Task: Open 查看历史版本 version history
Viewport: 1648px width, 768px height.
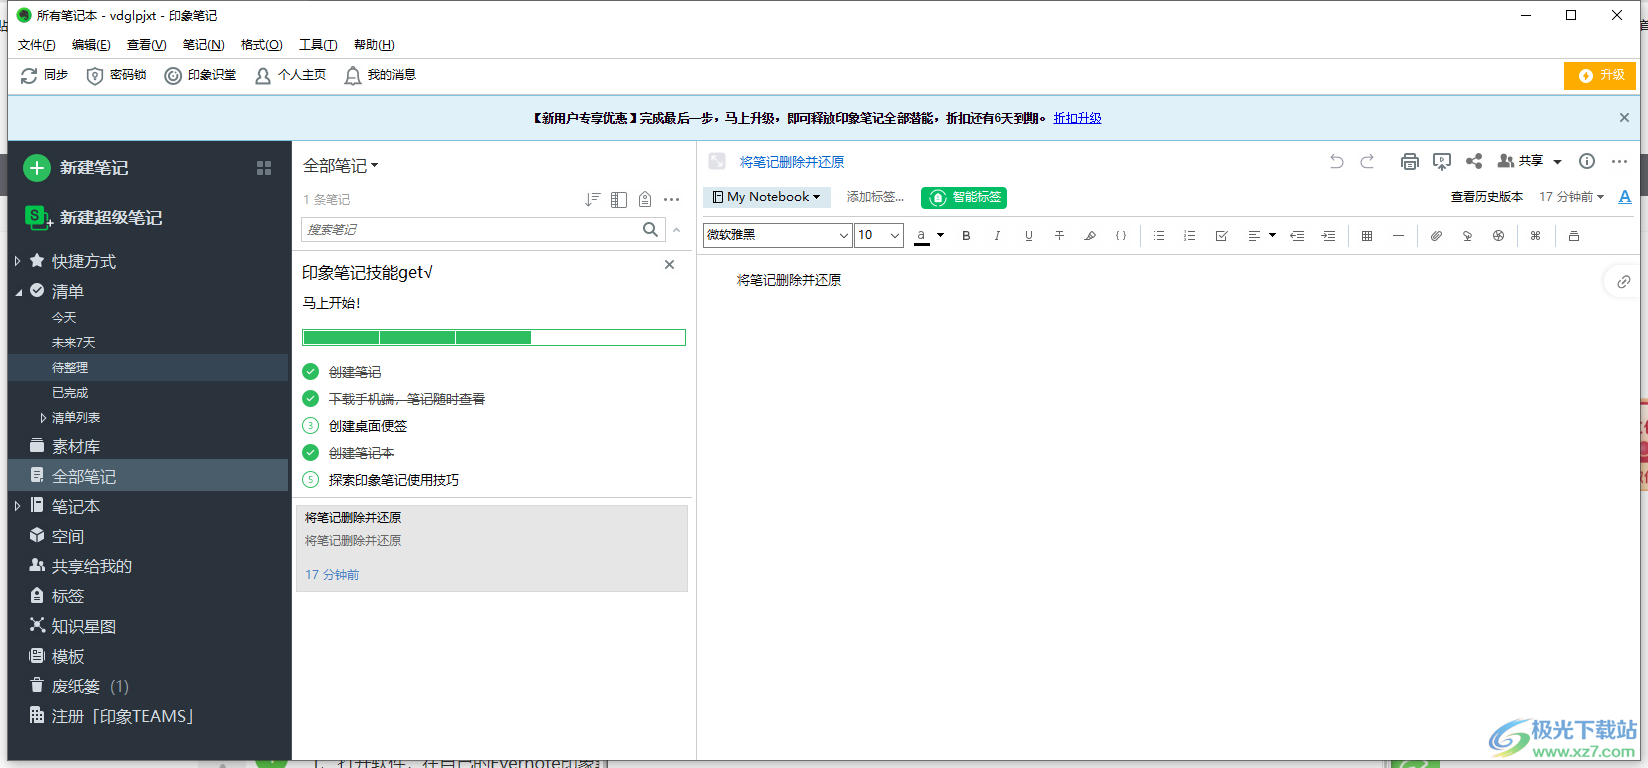Action: click(x=1487, y=197)
